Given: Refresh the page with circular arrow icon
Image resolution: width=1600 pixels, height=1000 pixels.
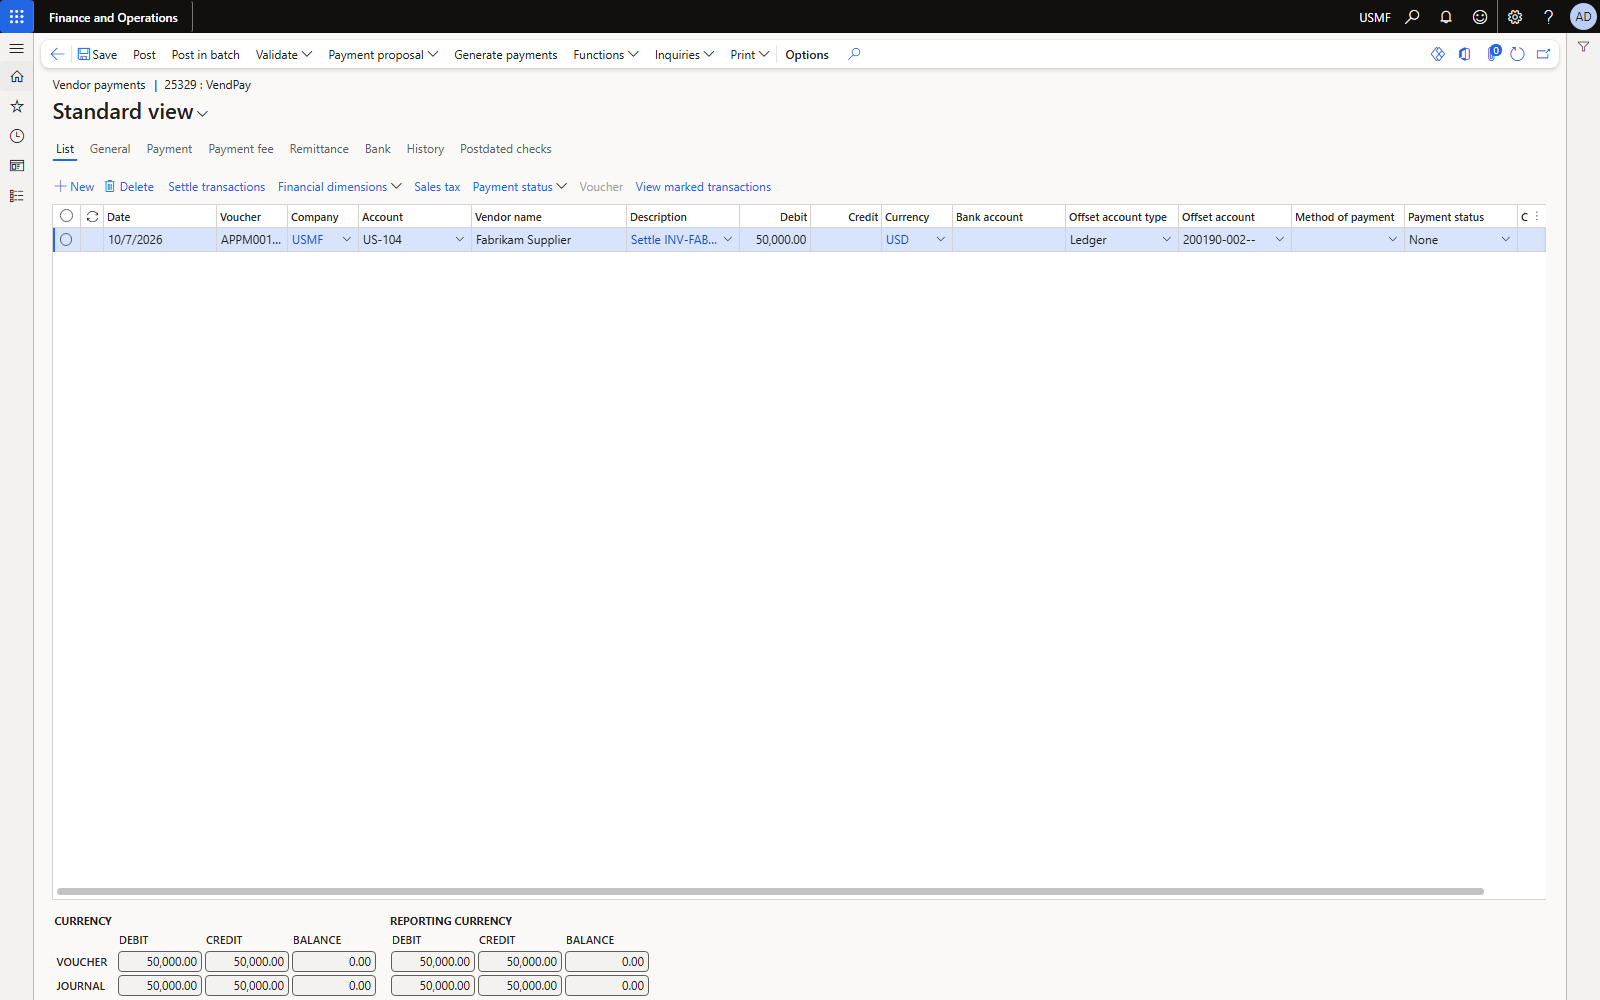Looking at the screenshot, I should tap(1518, 54).
